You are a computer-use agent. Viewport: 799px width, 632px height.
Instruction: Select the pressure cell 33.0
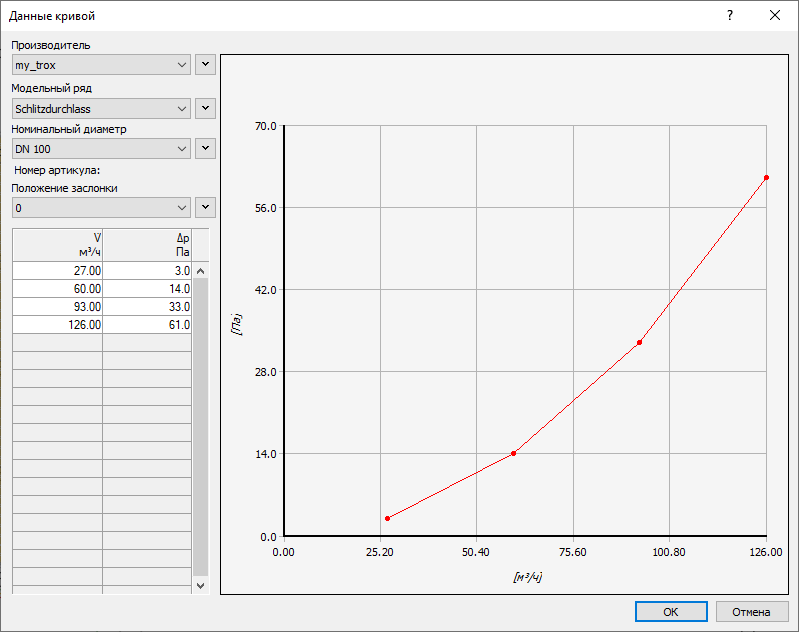(x=147, y=307)
